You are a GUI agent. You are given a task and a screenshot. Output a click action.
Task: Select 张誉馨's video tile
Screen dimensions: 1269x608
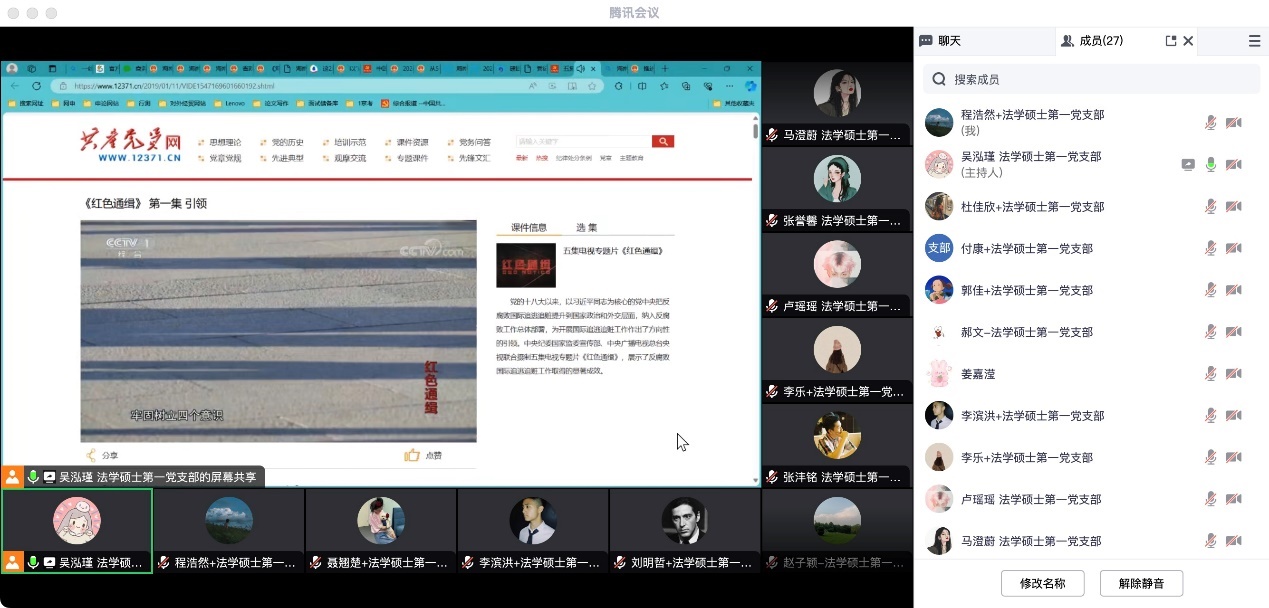click(836, 189)
